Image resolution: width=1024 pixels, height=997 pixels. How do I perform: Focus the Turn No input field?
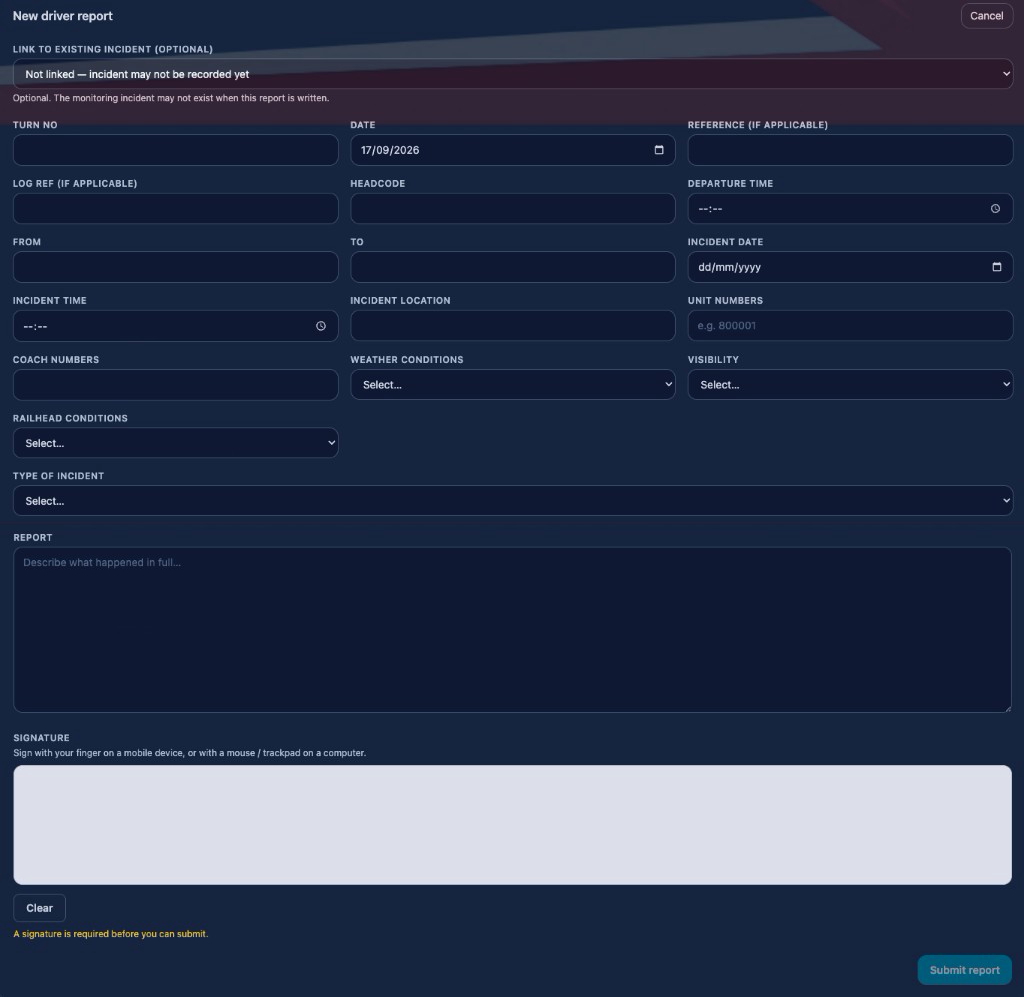[176, 150]
